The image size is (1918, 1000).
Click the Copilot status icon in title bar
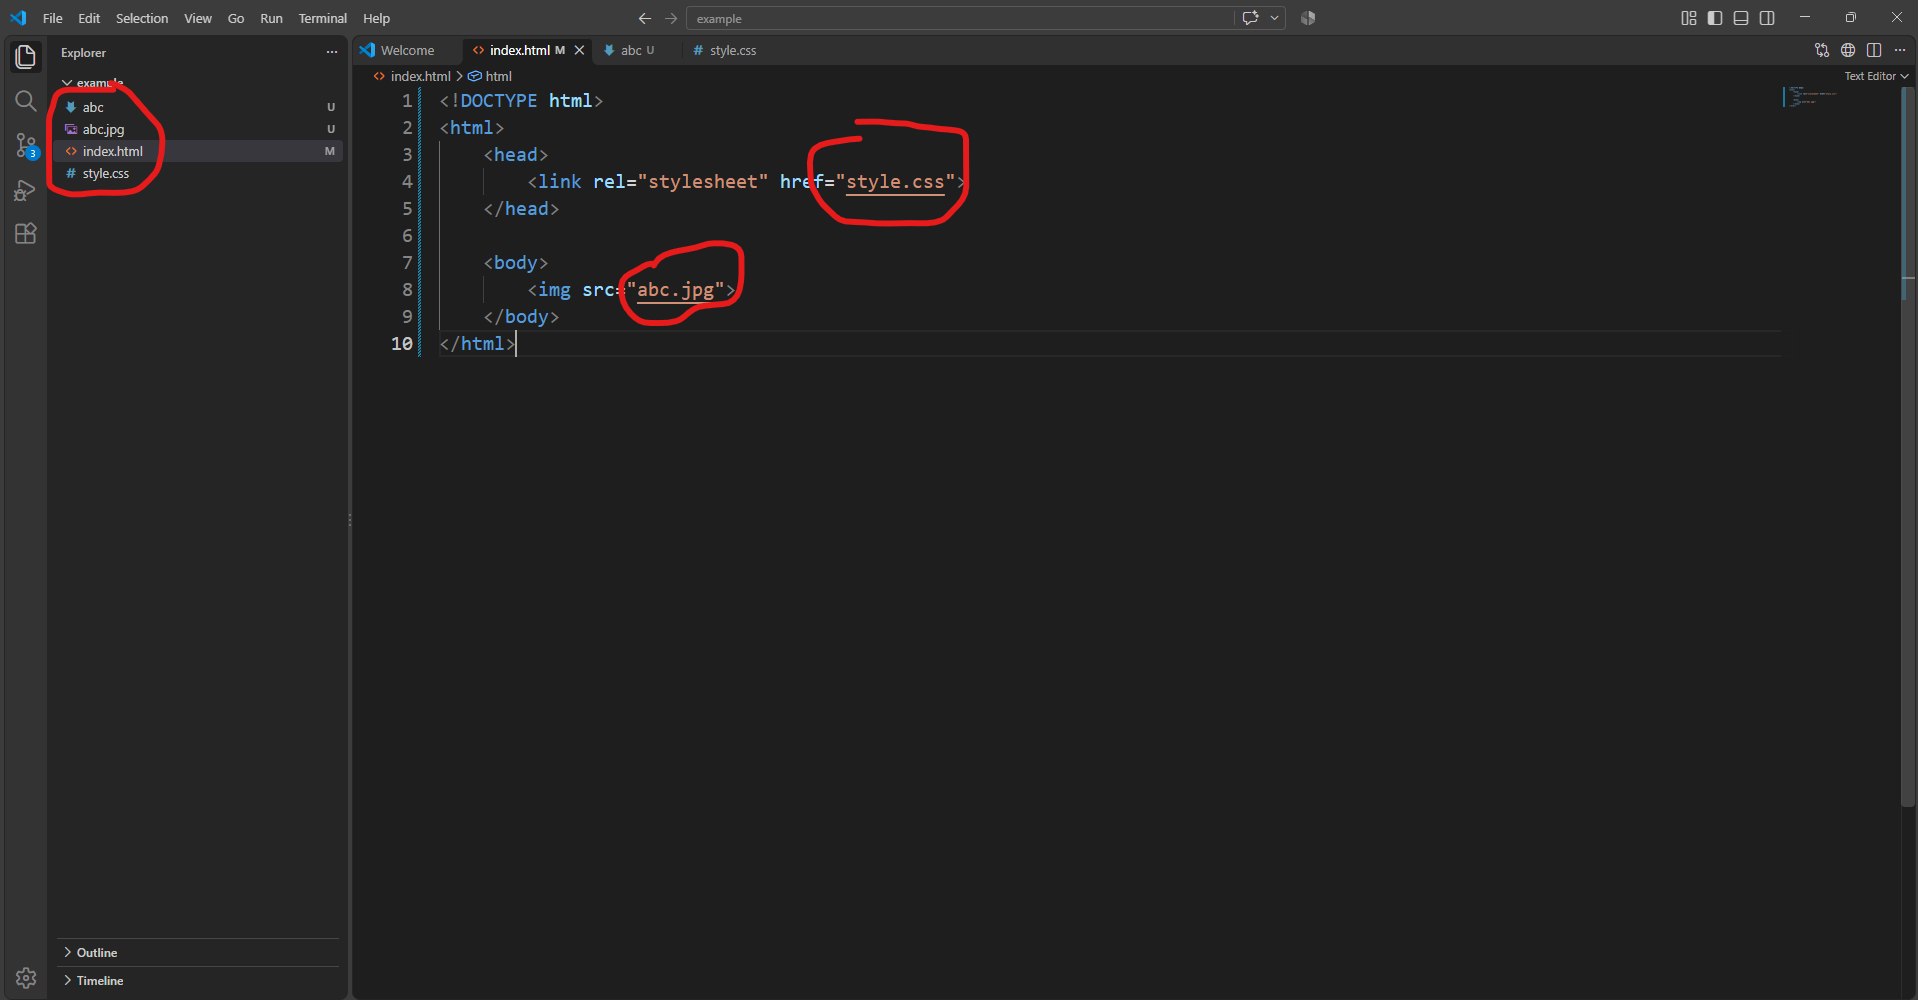(1308, 18)
